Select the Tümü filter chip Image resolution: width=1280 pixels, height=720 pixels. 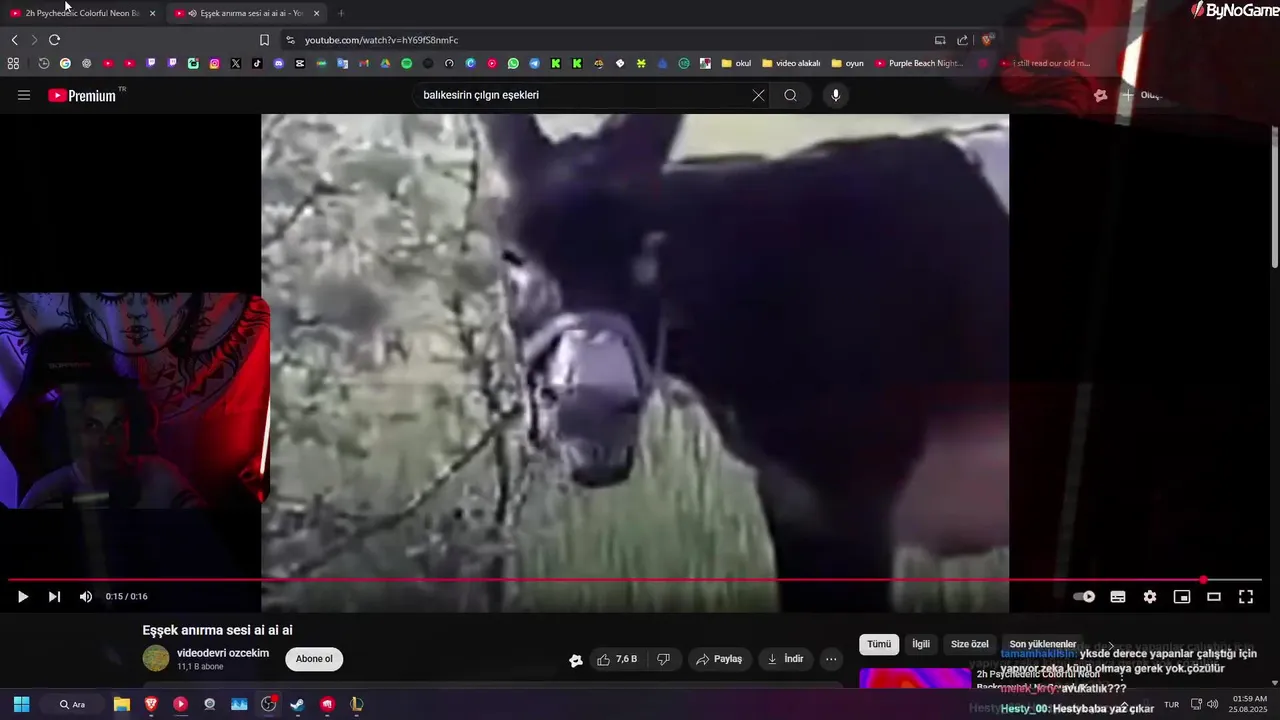[x=879, y=645]
